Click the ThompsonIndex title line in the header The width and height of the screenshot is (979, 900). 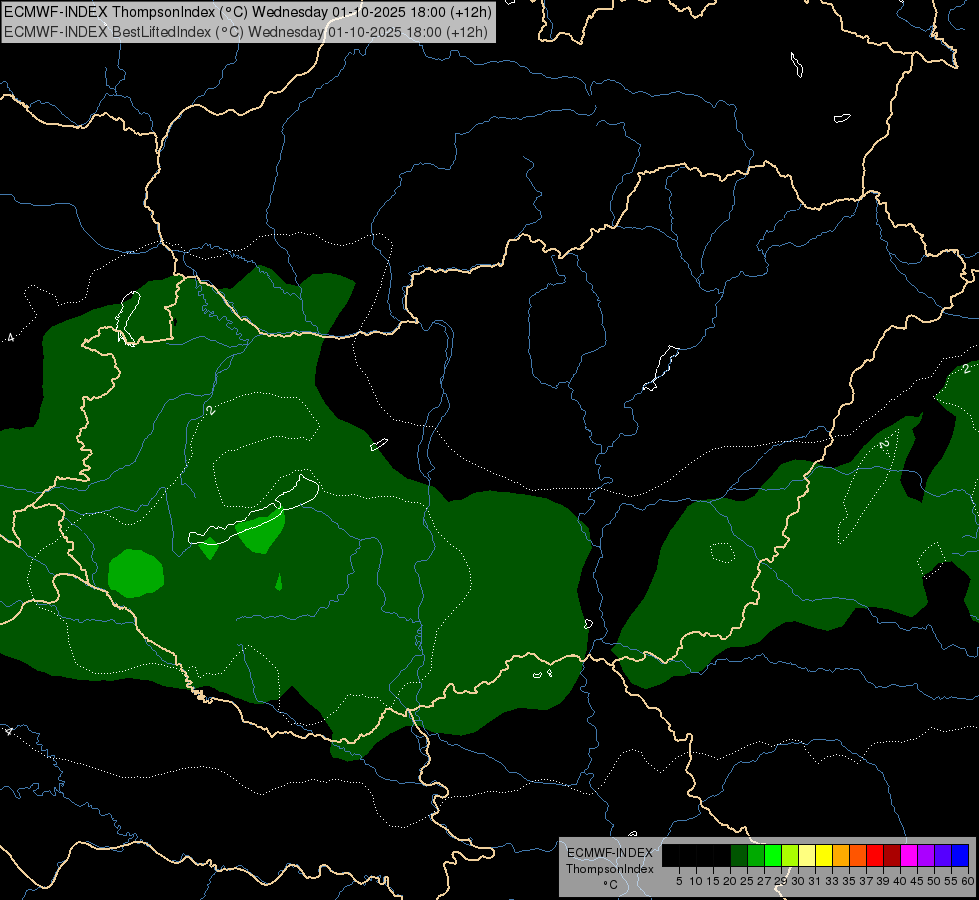[247, 12]
